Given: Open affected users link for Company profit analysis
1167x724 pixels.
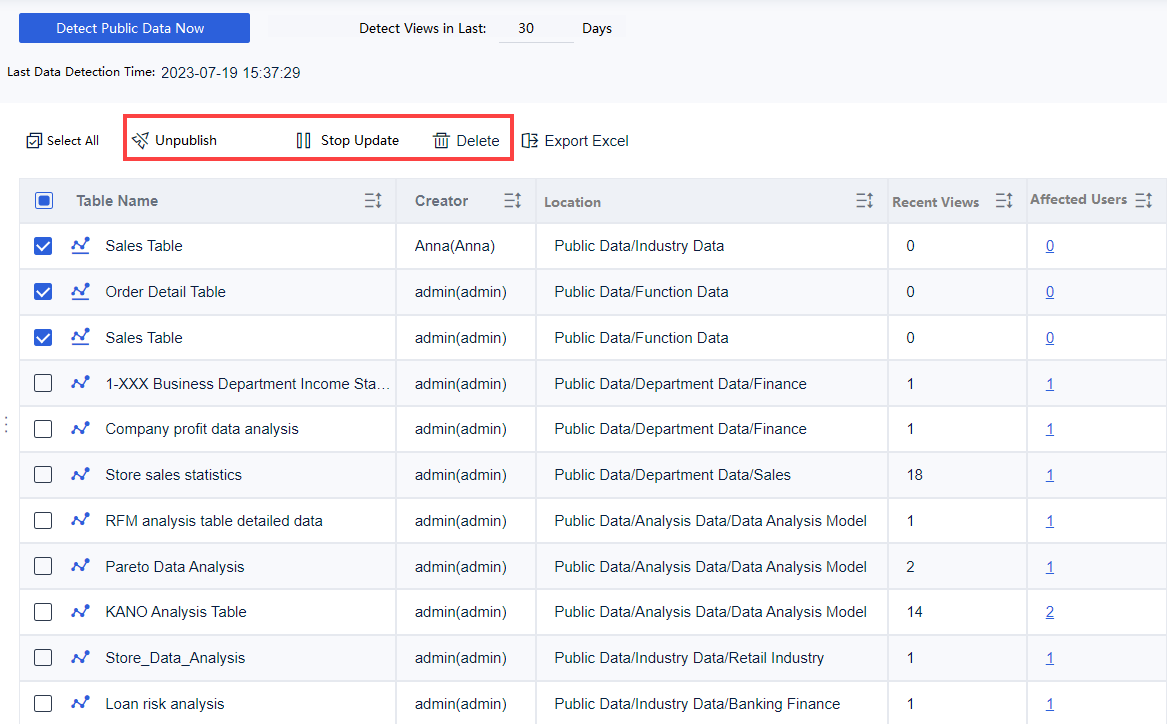Looking at the screenshot, I should coord(1049,428).
